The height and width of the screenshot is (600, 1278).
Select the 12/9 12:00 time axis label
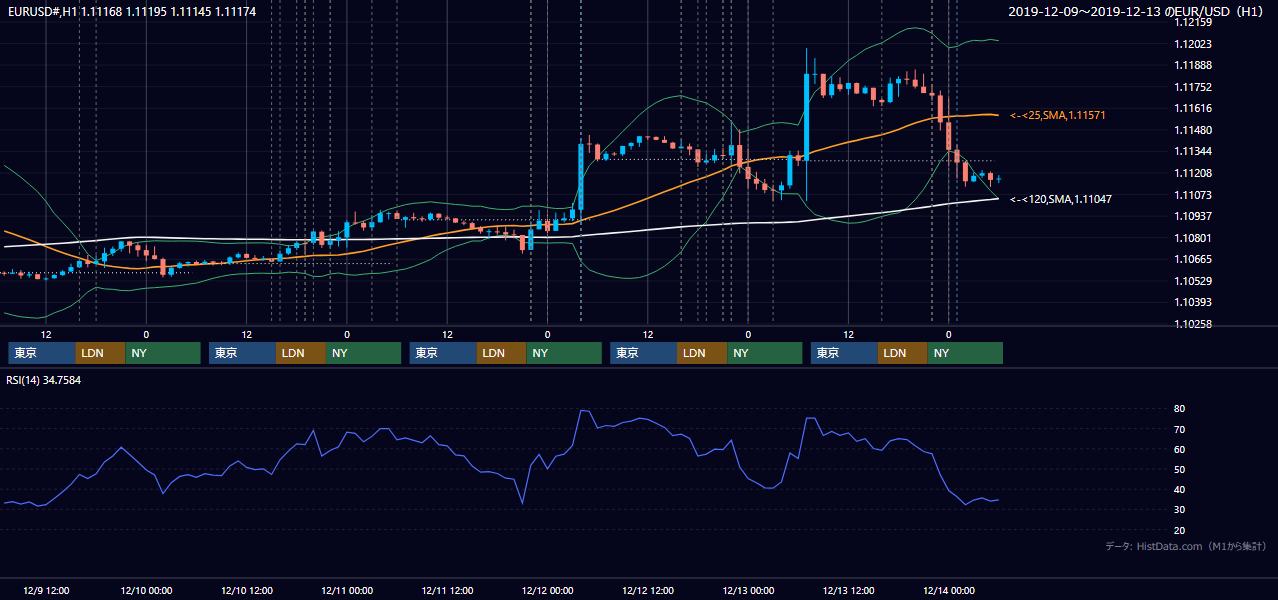[x=46, y=590]
